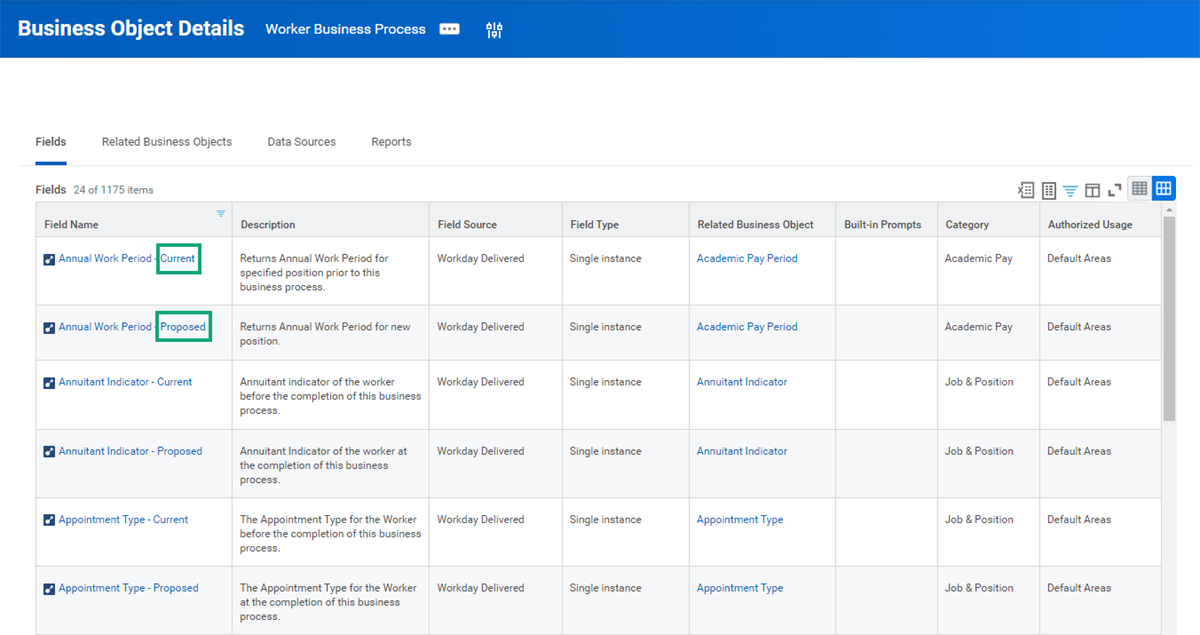
Task: Select Workday Delivered for Appointment Type - Proposed
Action: (x=480, y=588)
